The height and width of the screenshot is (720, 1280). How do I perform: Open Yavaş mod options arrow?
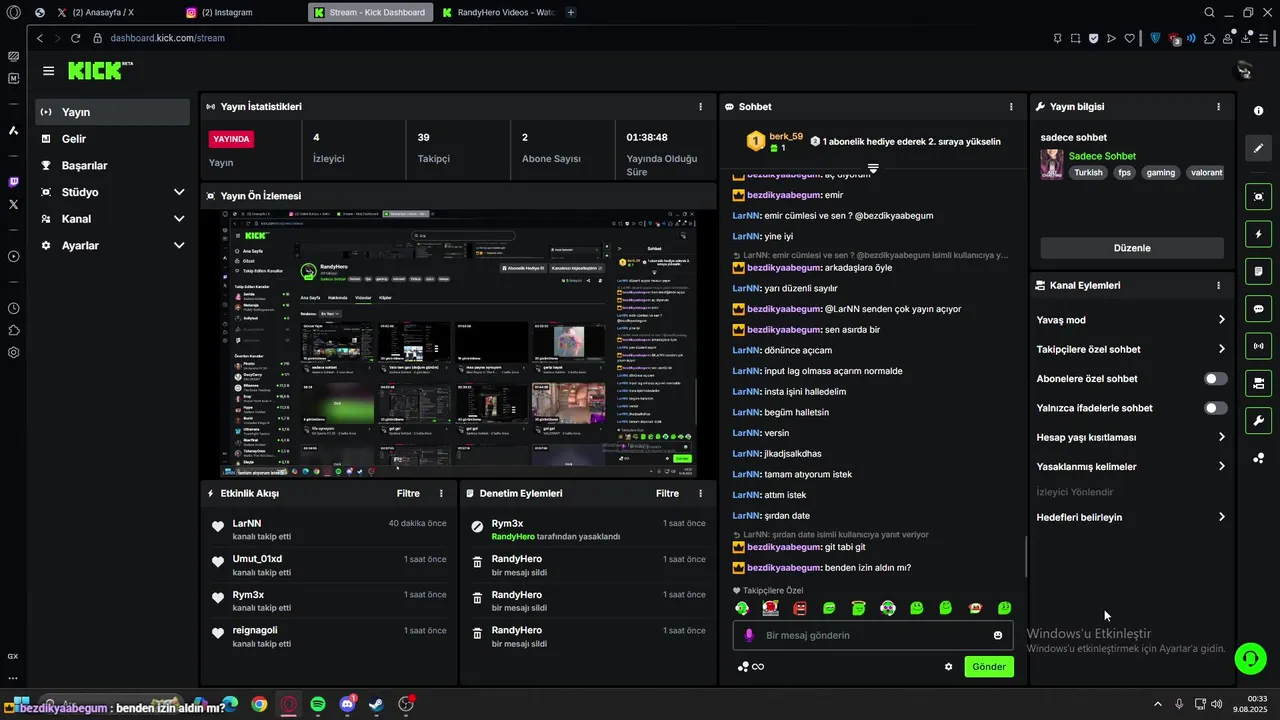click(x=1221, y=320)
